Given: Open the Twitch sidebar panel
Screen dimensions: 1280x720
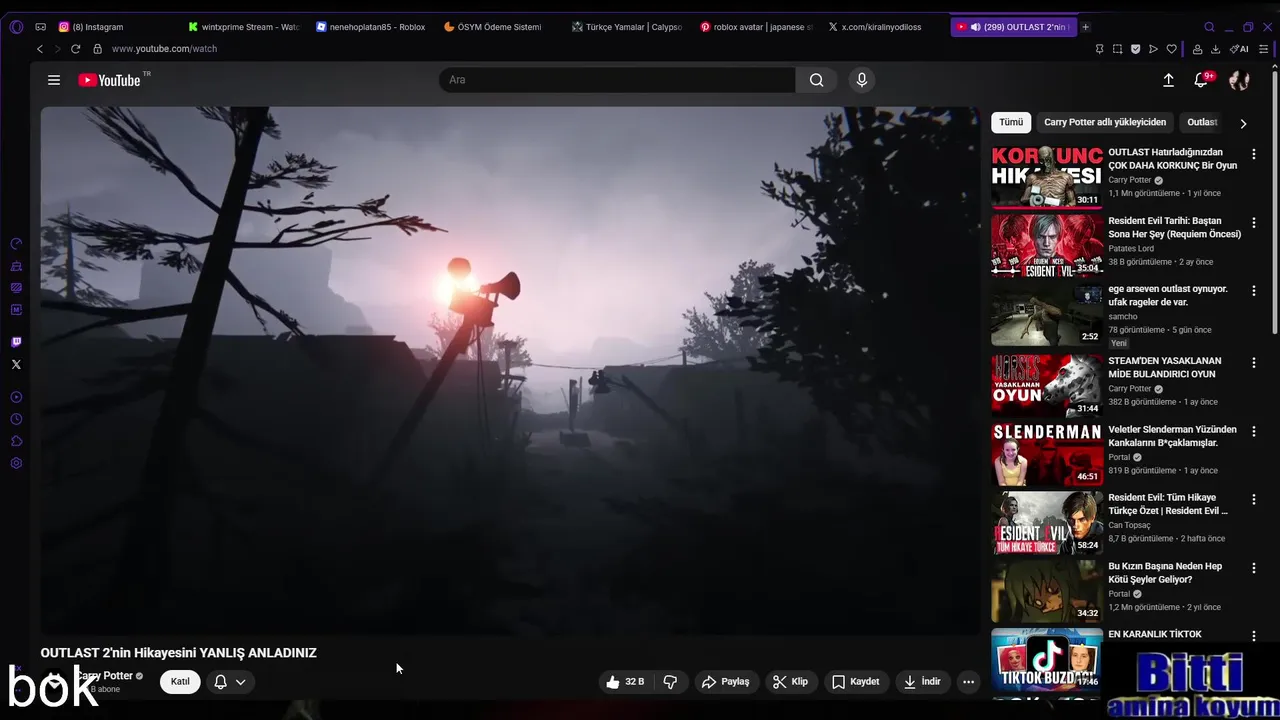Looking at the screenshot, I should [x=16, y=342].
